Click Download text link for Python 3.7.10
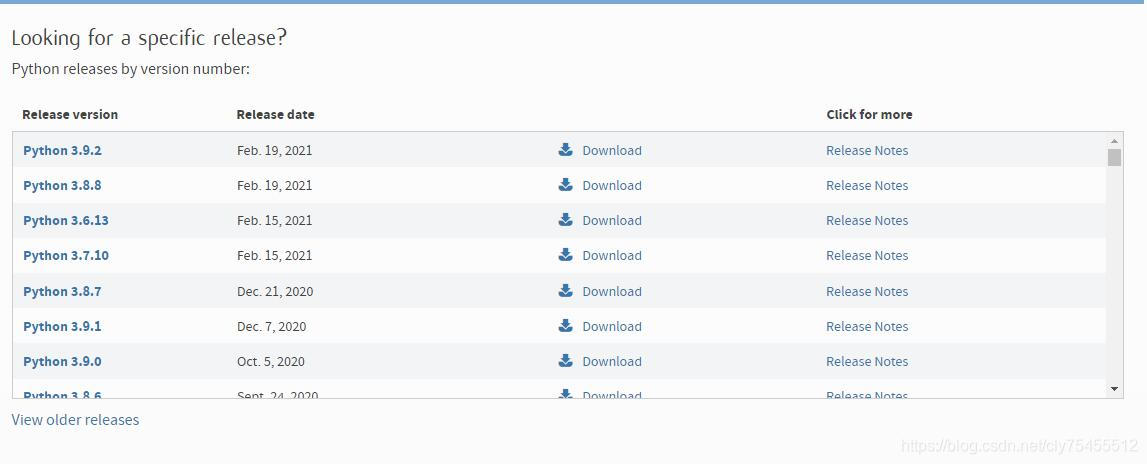Screen dimensions: 1147x464 [612, 256]
